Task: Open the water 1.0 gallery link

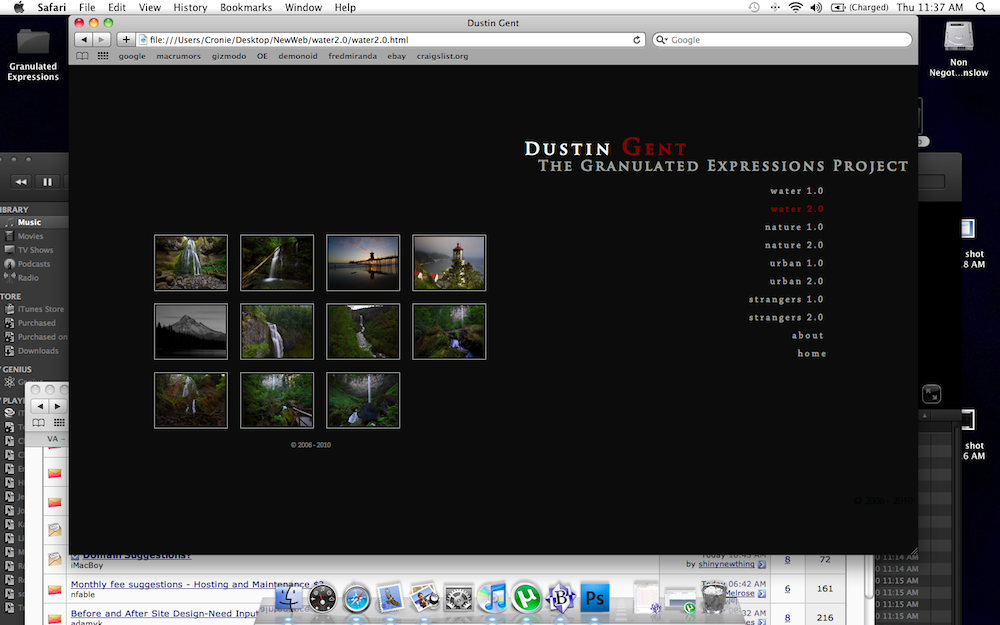Action: tap(797, 191)
